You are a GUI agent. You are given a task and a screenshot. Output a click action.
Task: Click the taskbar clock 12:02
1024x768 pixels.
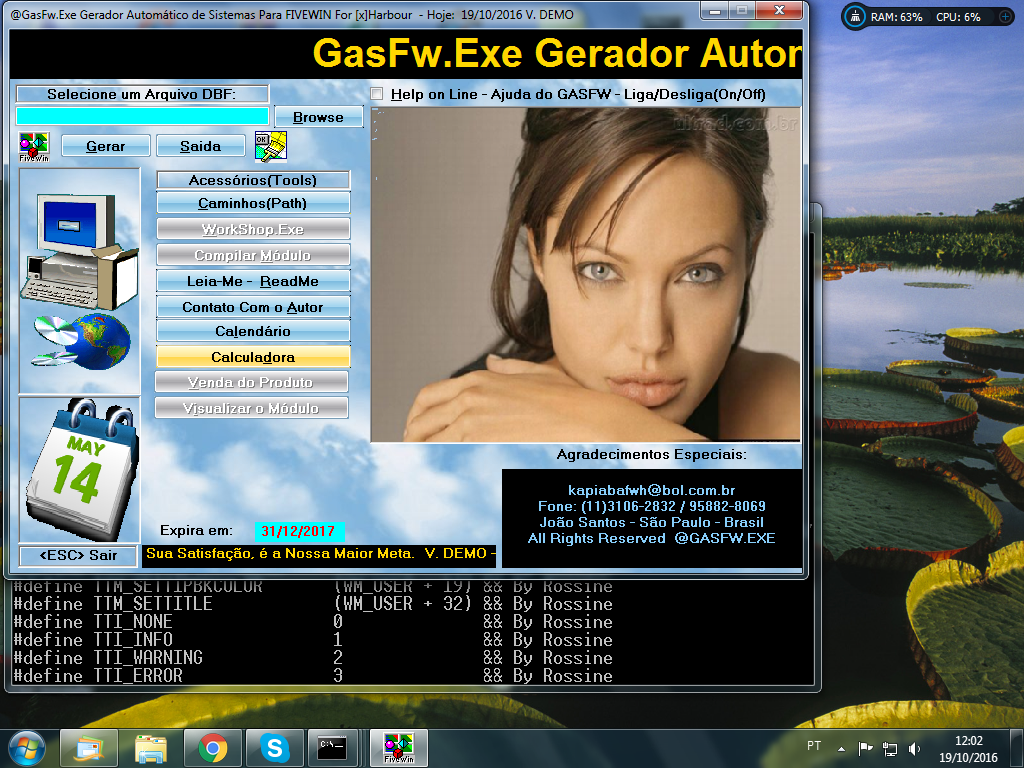click(968, 741)
